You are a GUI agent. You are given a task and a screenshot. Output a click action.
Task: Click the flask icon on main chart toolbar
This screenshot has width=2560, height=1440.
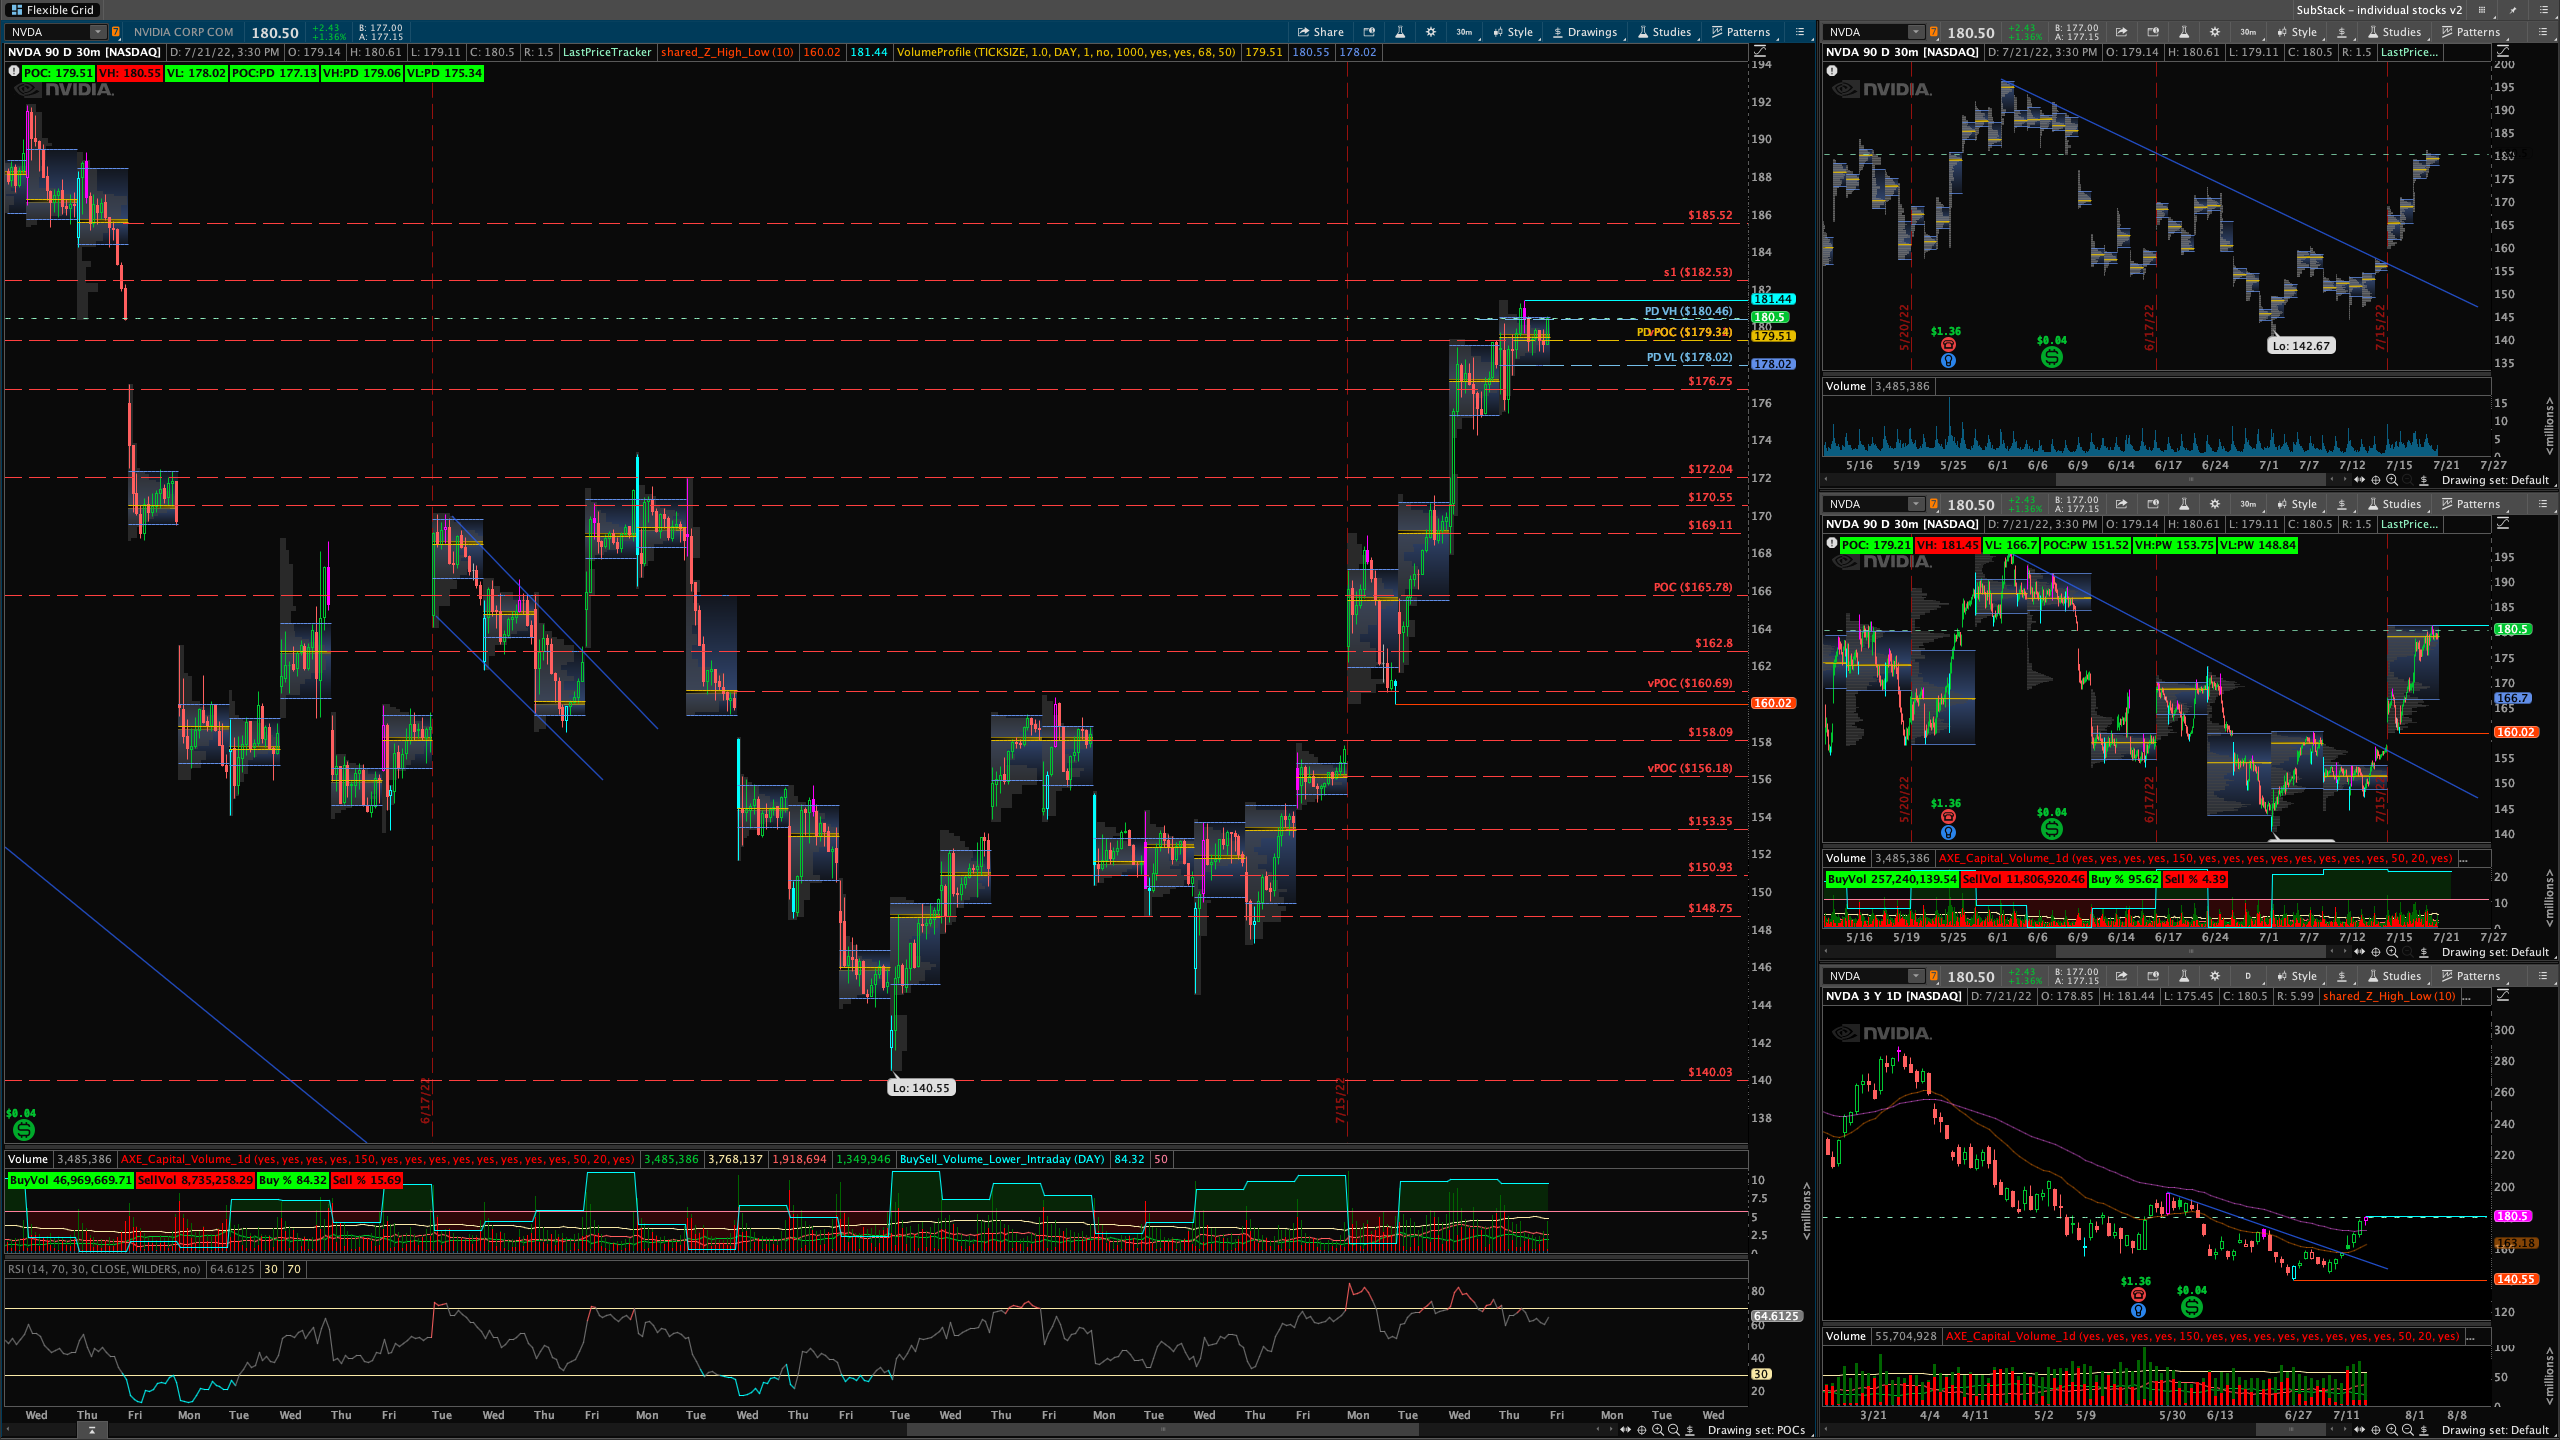point(1400,32)
